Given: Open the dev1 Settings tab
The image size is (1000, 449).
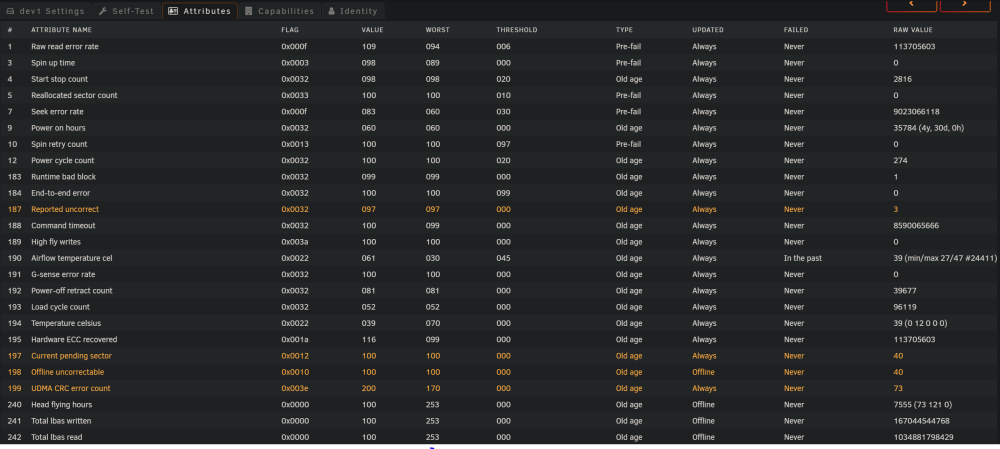Looking at the screenshot, I should (45, 11).
